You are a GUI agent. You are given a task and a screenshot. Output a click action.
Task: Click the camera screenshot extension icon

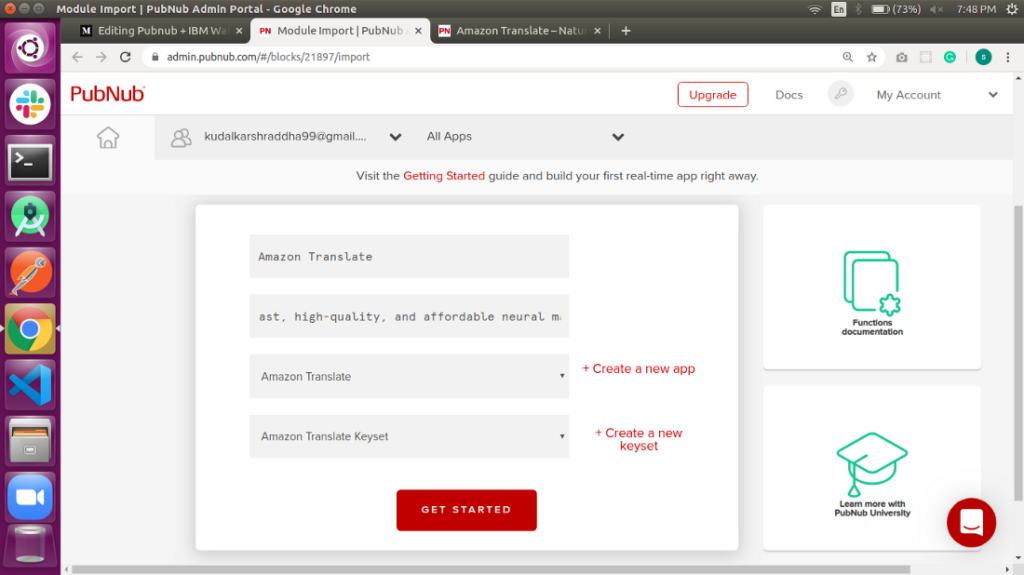pyautogui.click(x=902, y=57)
